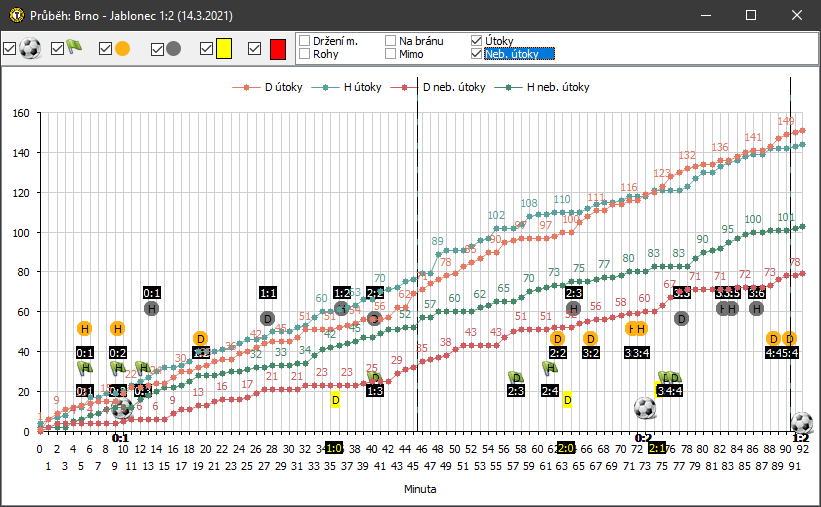Click the orange circle icon in toolbar
This screenshot has height=507, width=821.
[x=122, y=48]
